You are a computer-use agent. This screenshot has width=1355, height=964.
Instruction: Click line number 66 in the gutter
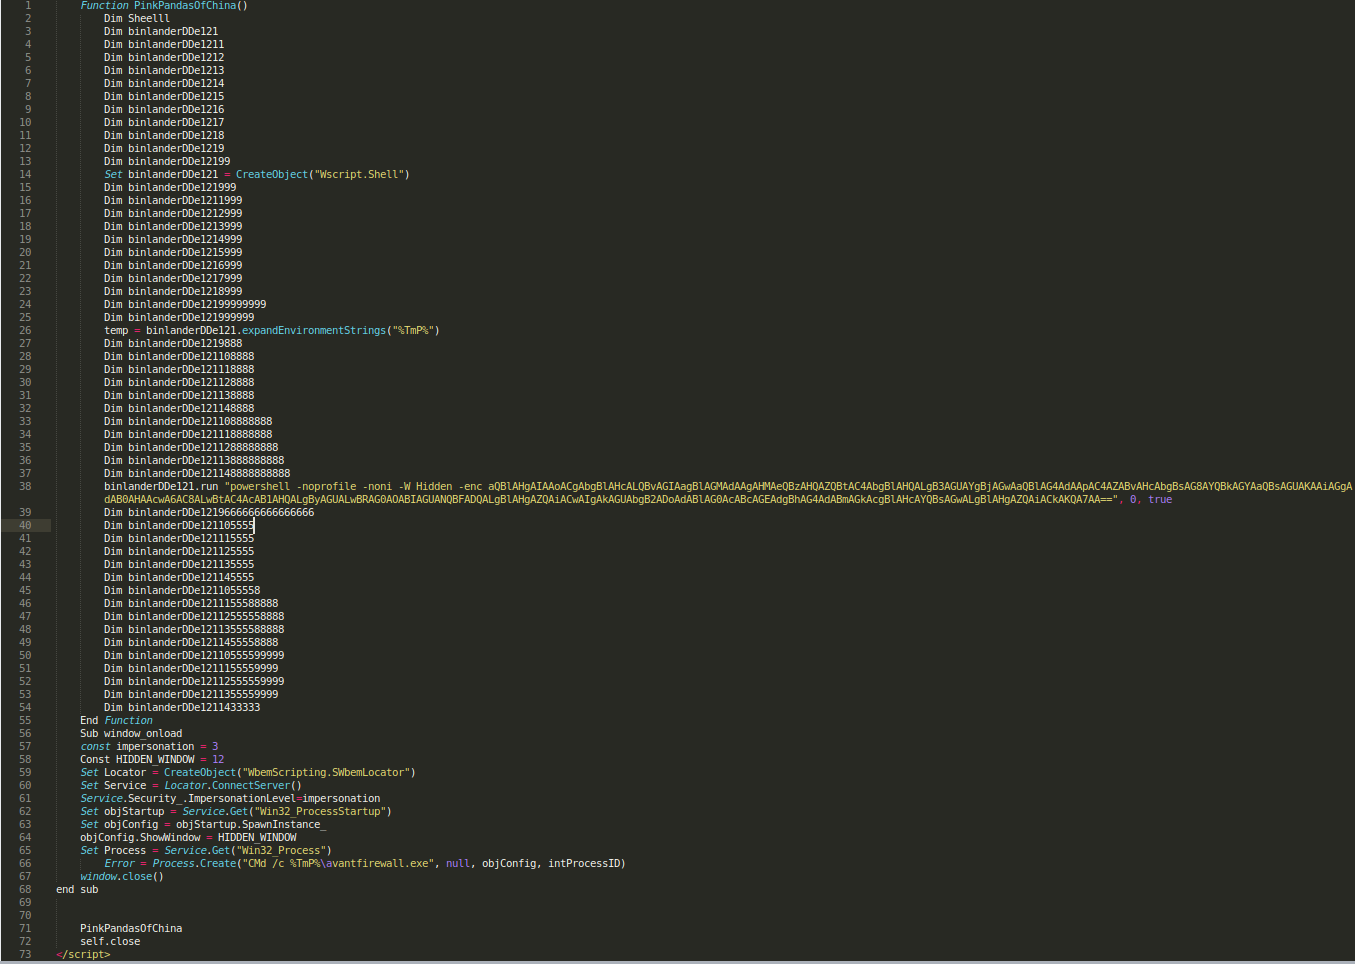click(x=25, y=863)
